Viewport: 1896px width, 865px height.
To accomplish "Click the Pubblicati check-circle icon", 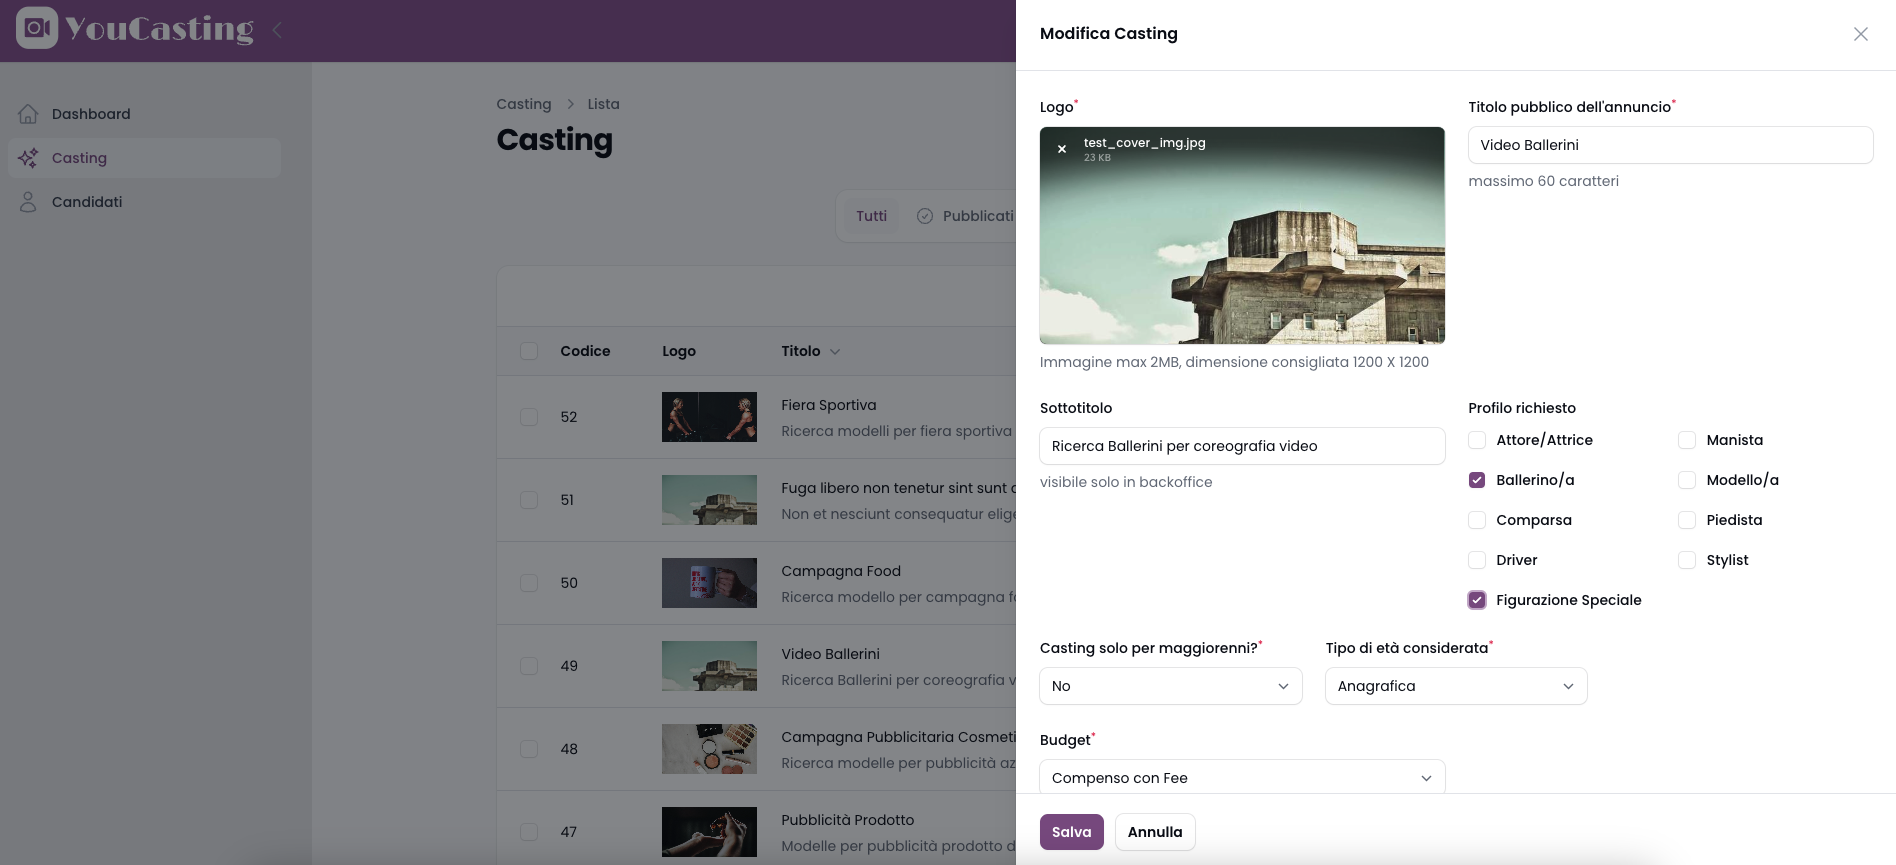I will click(x=925, y=216).
